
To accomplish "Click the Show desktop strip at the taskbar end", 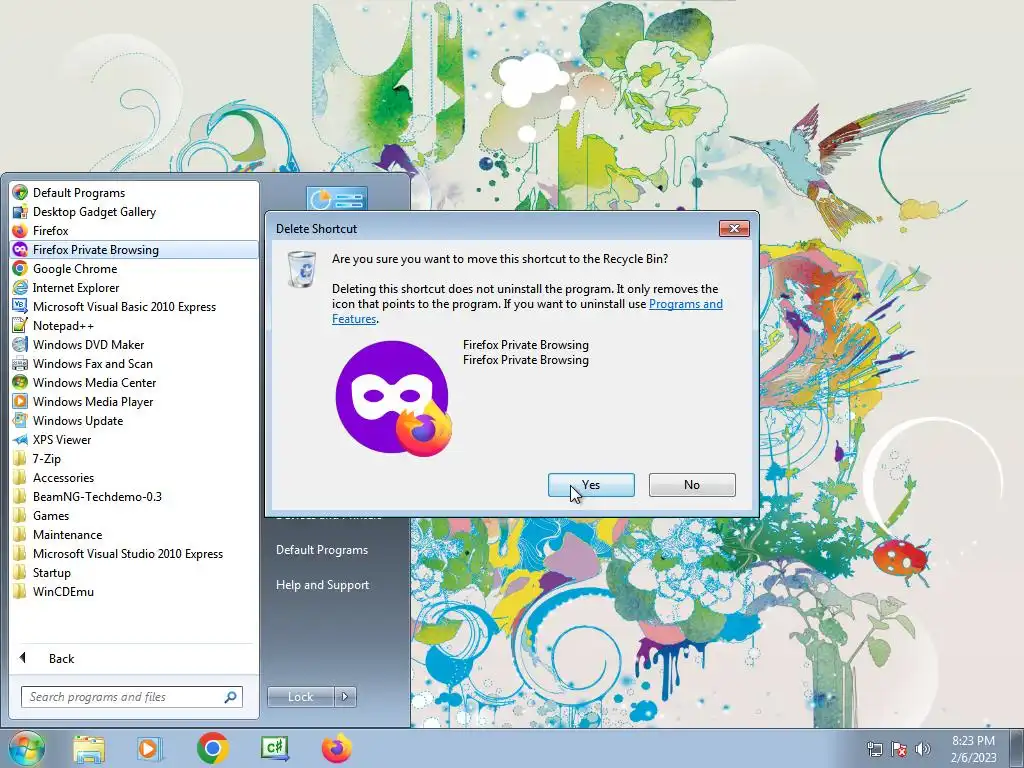I will [1017, 748].
